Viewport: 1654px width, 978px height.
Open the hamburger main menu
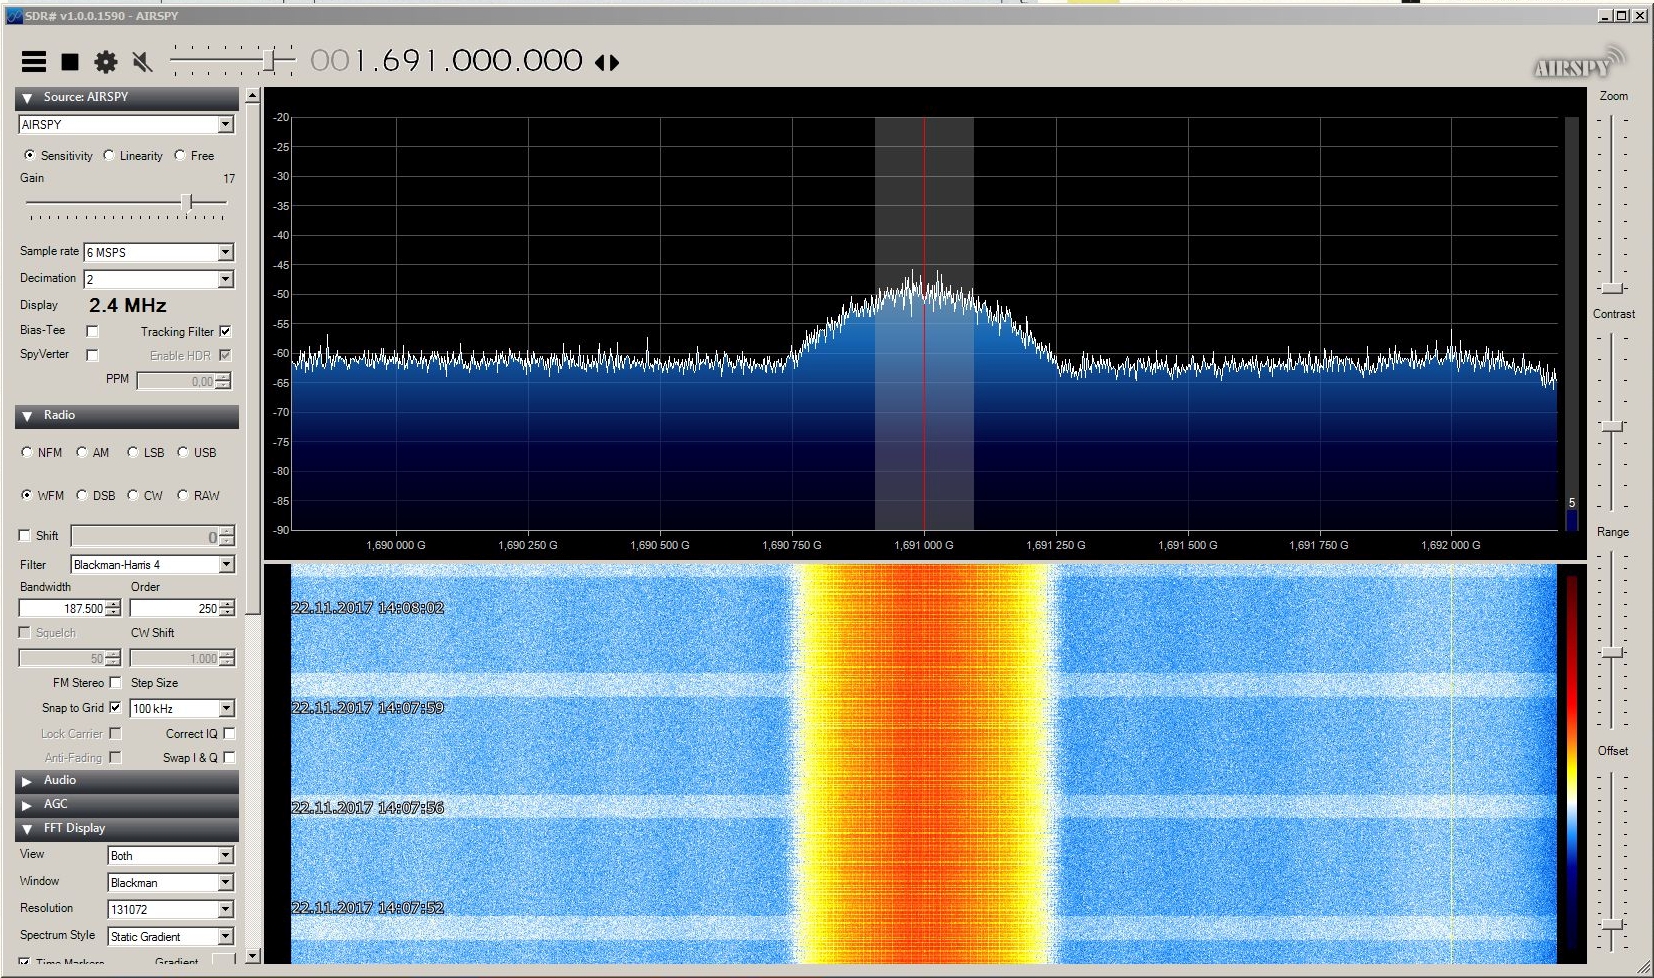[x=34, y=62]
